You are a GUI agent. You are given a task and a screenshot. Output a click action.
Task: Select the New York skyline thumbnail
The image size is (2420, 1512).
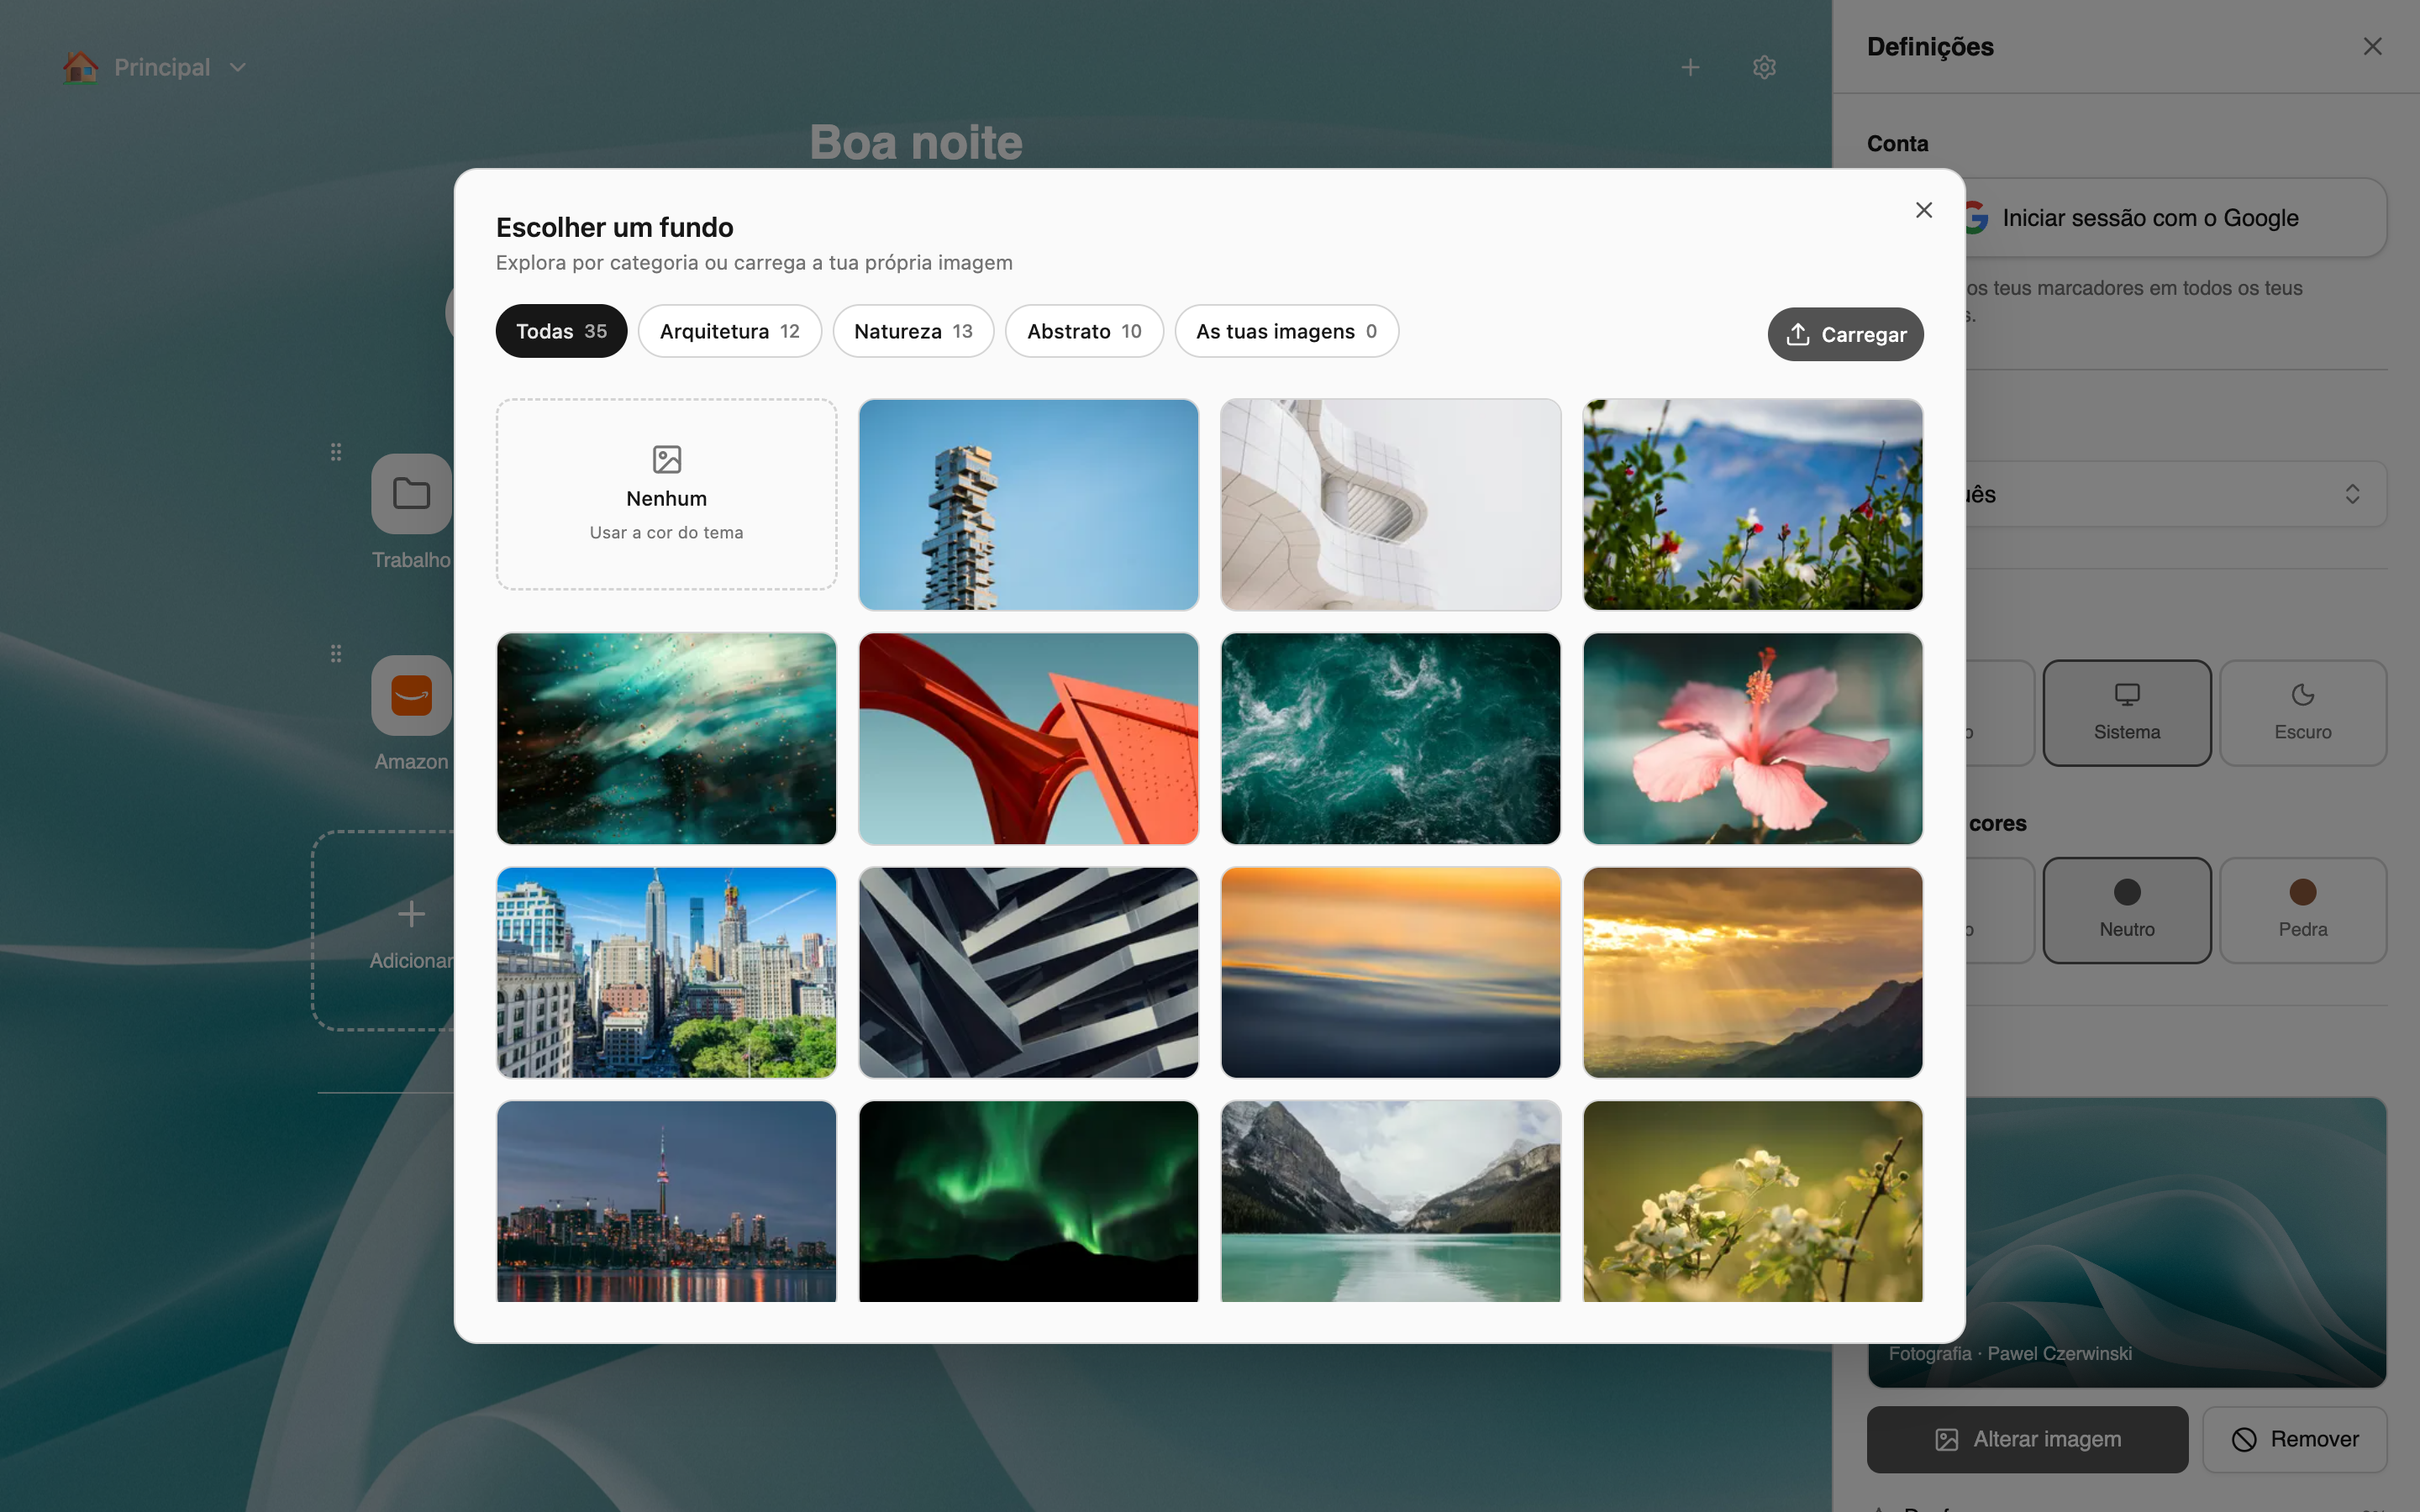click(x=666, y=973)
